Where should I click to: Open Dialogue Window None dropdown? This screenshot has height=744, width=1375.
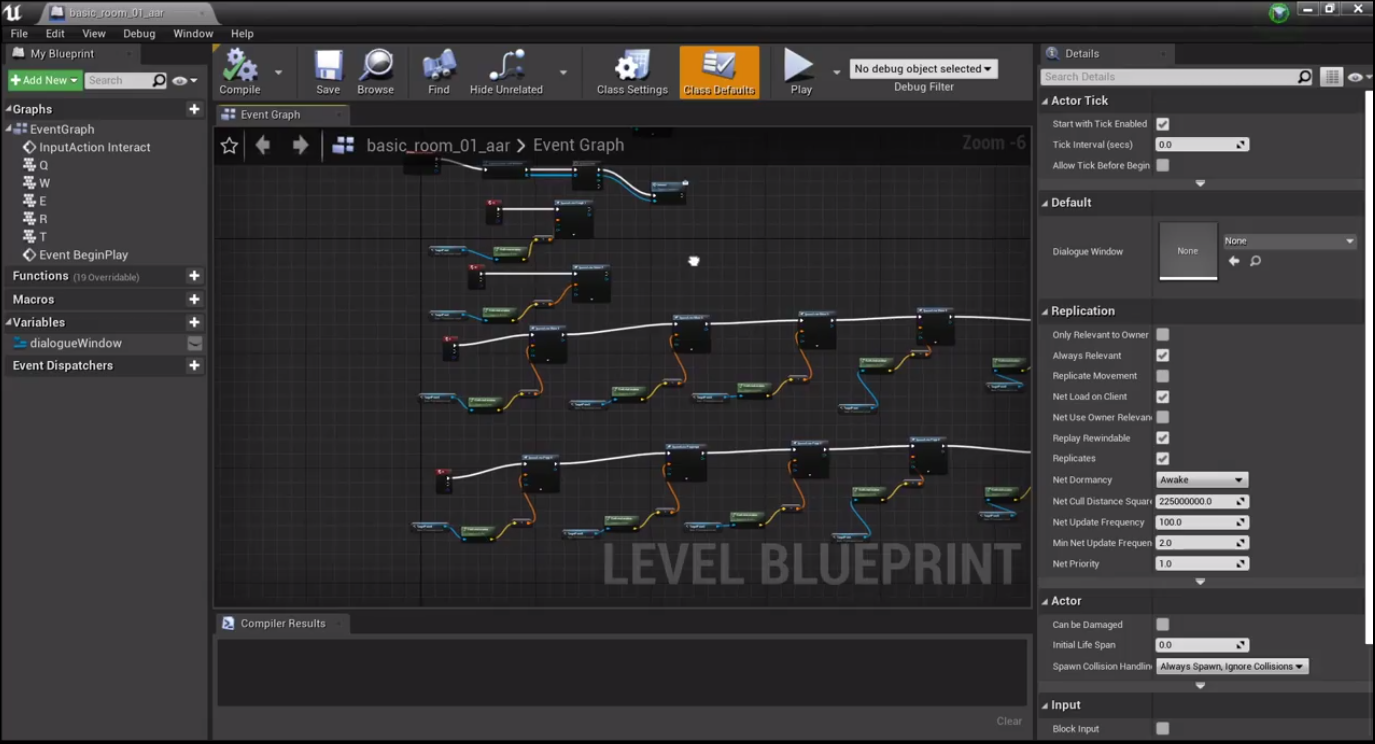pos(1289,241)
